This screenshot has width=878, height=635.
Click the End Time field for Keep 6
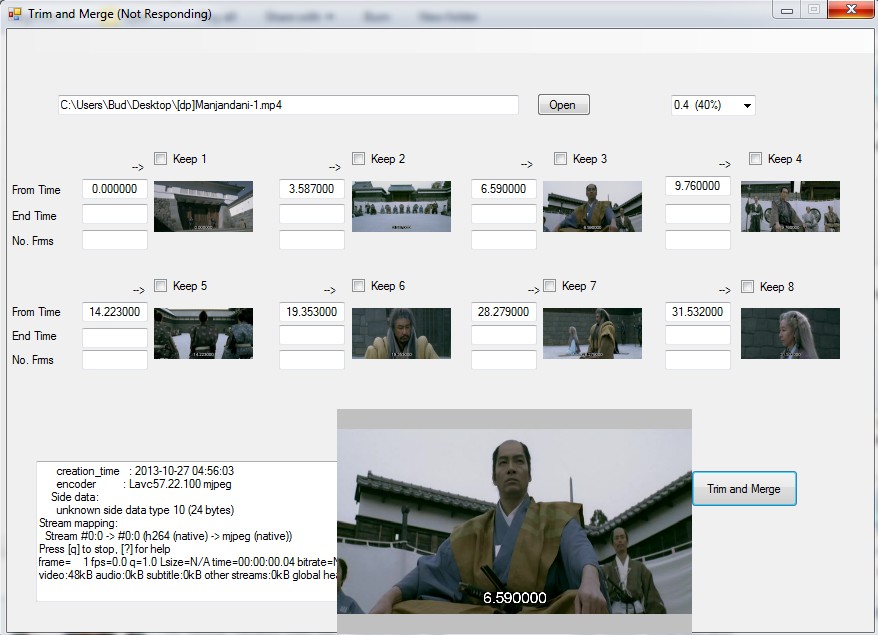coord(312,335)
